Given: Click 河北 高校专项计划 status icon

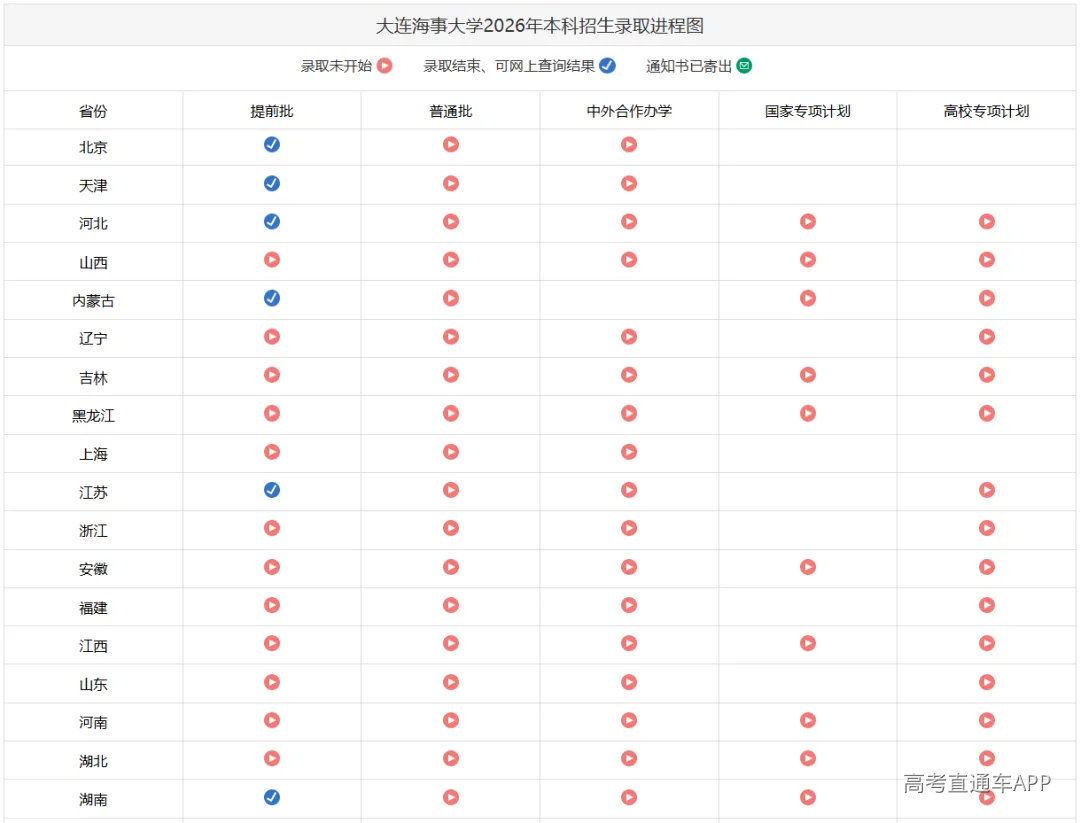Looking at the screenshot, I should pyautogui.click(x=987, y=222).
